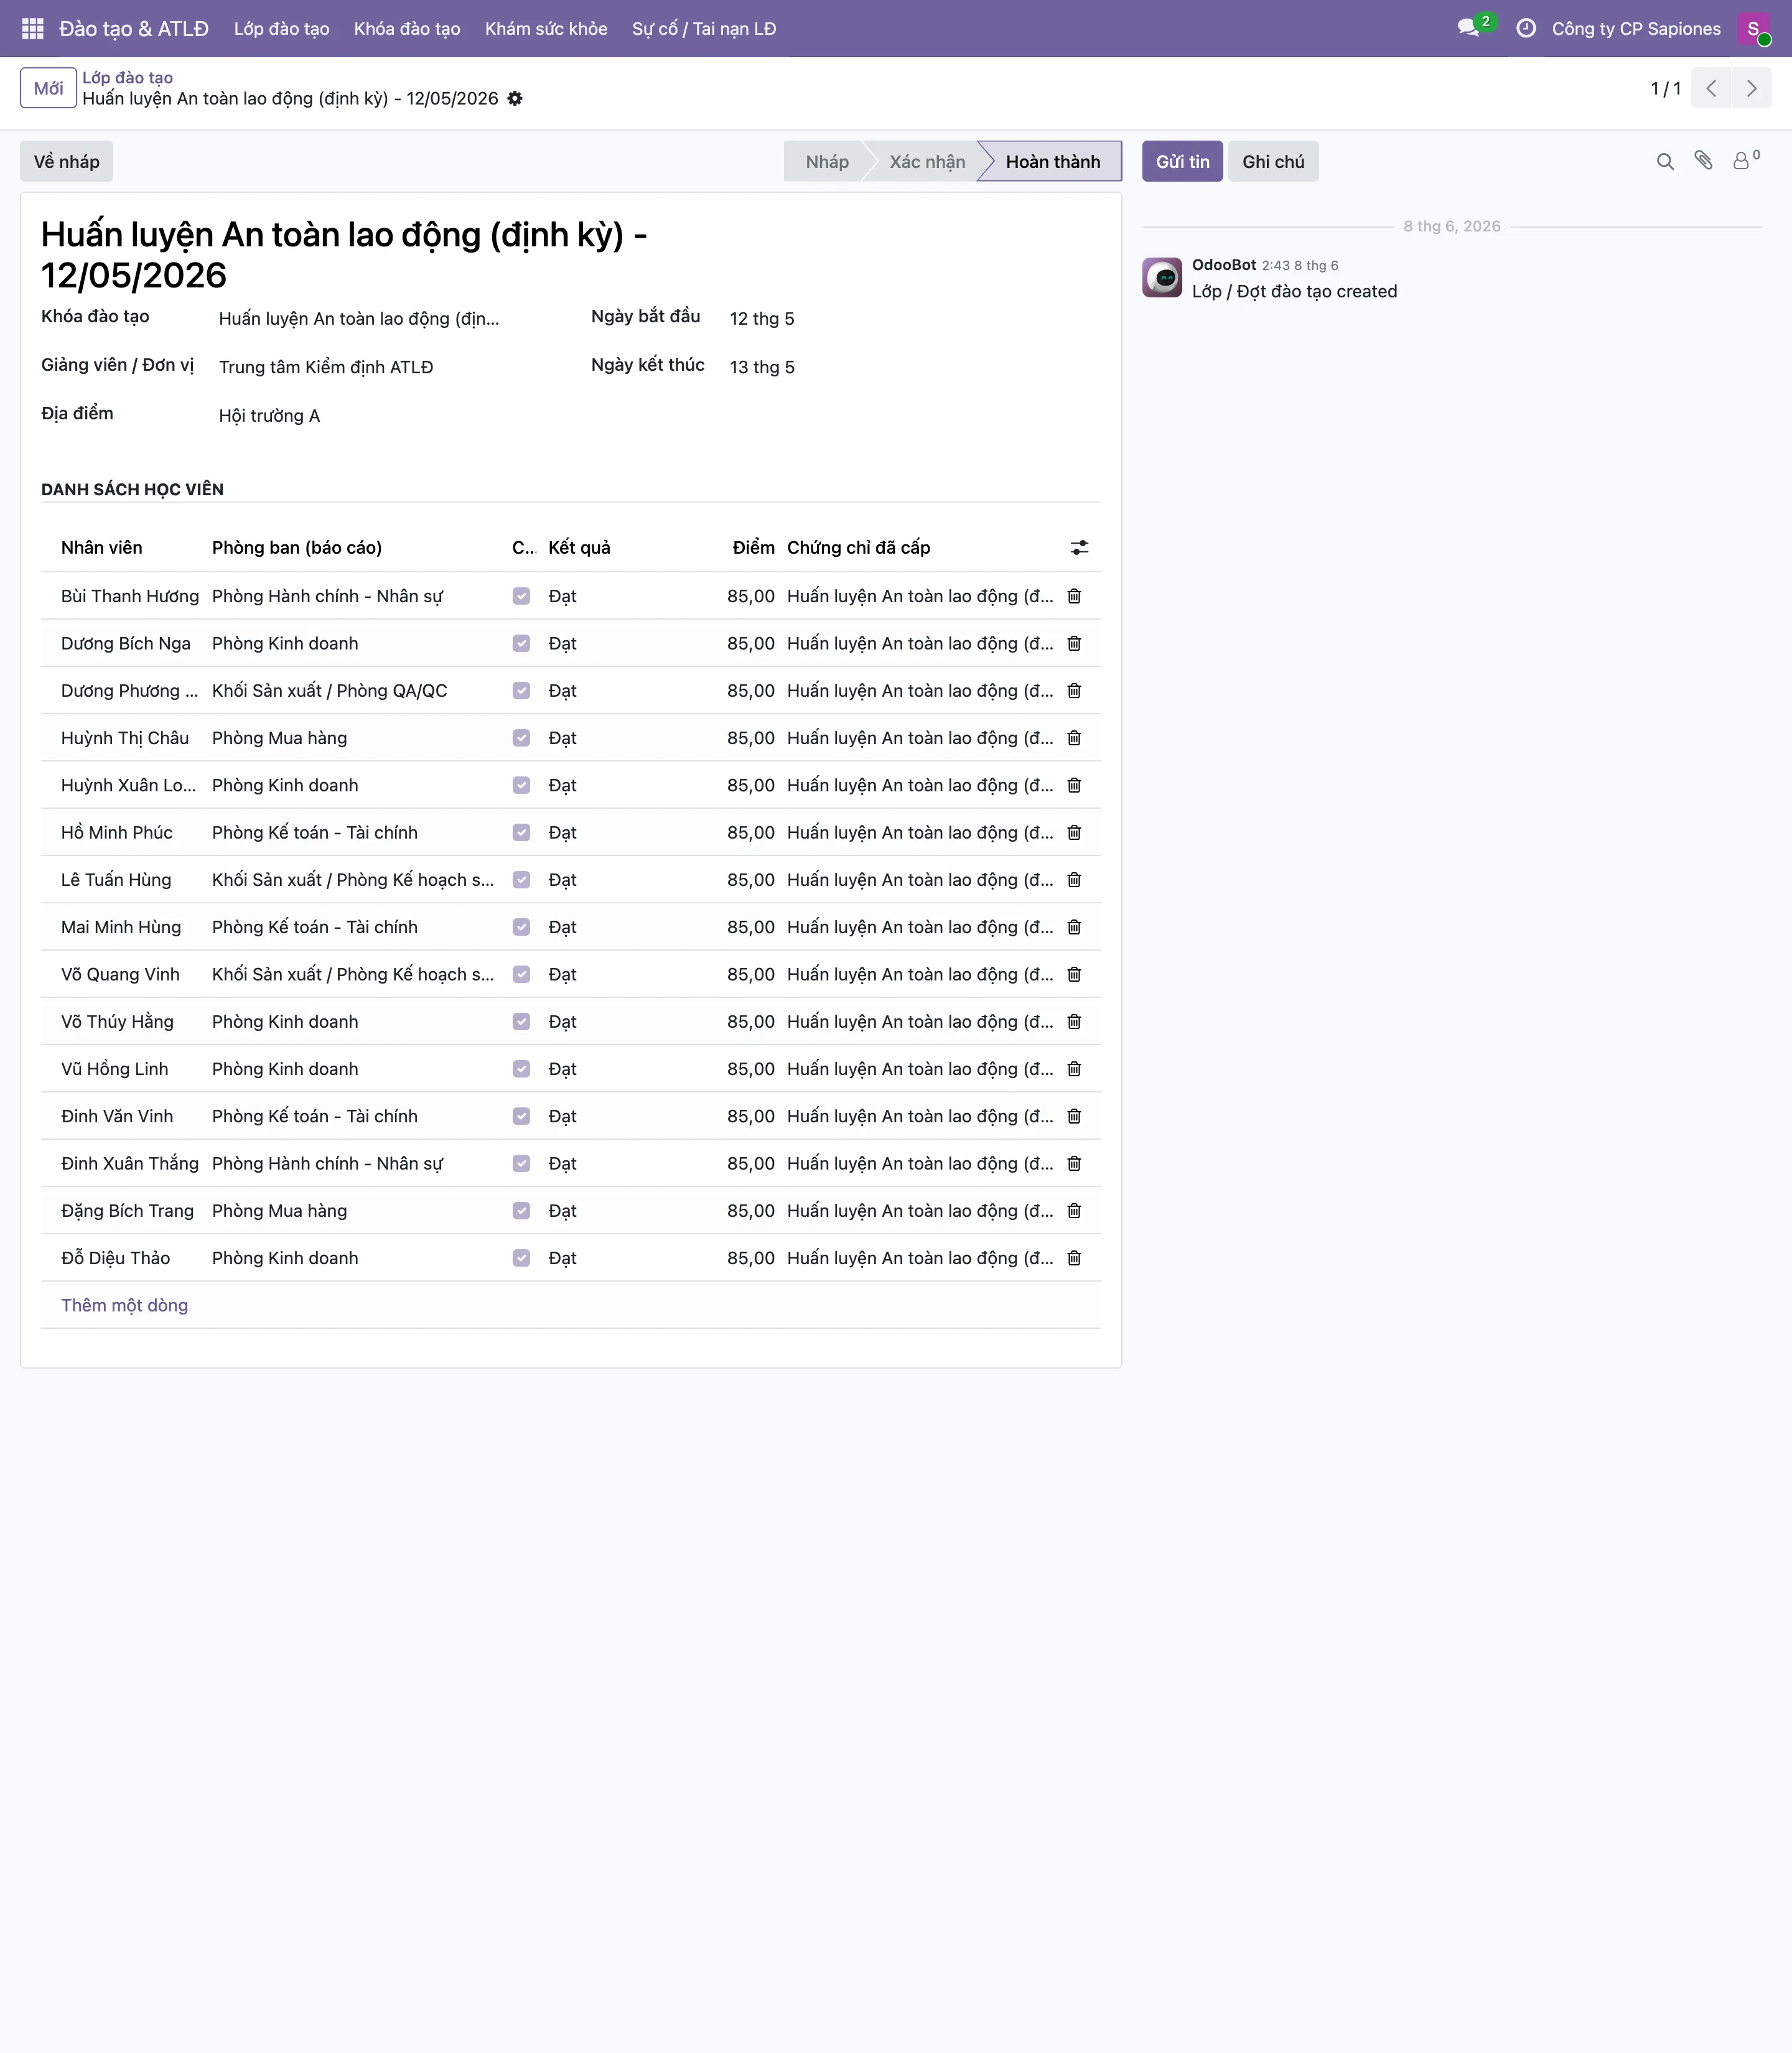The height and width of the screenshot is (2053, 1792).
Task: Delete the Đỗ Diệu Thảo row
Action: 1074,1258
